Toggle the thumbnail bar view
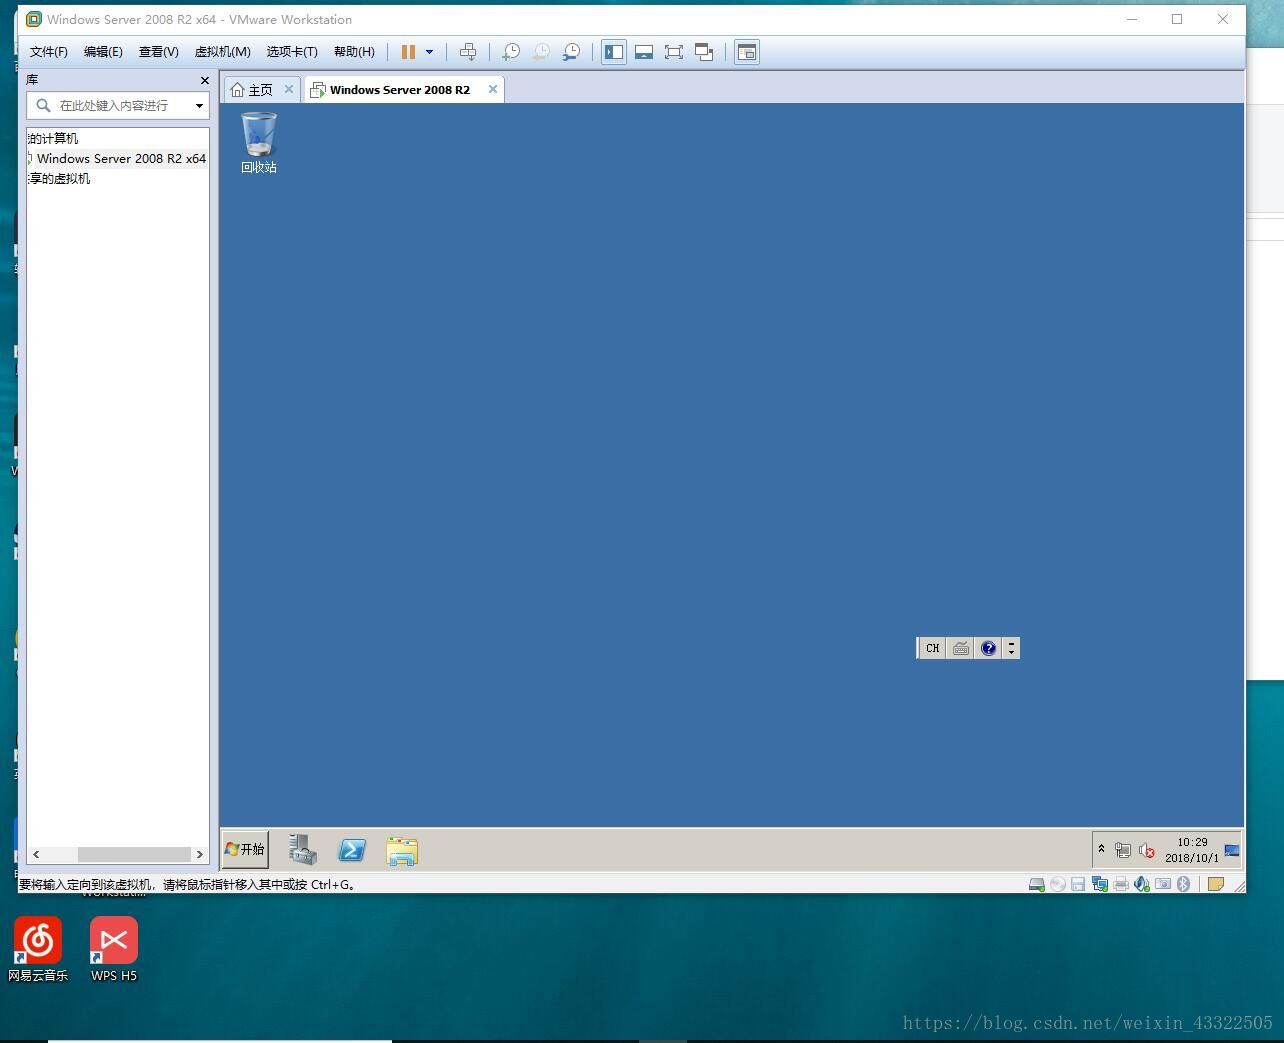The width and height of the screenshot is (1284, 1043). pyautogui.click(x=644, y=52)
